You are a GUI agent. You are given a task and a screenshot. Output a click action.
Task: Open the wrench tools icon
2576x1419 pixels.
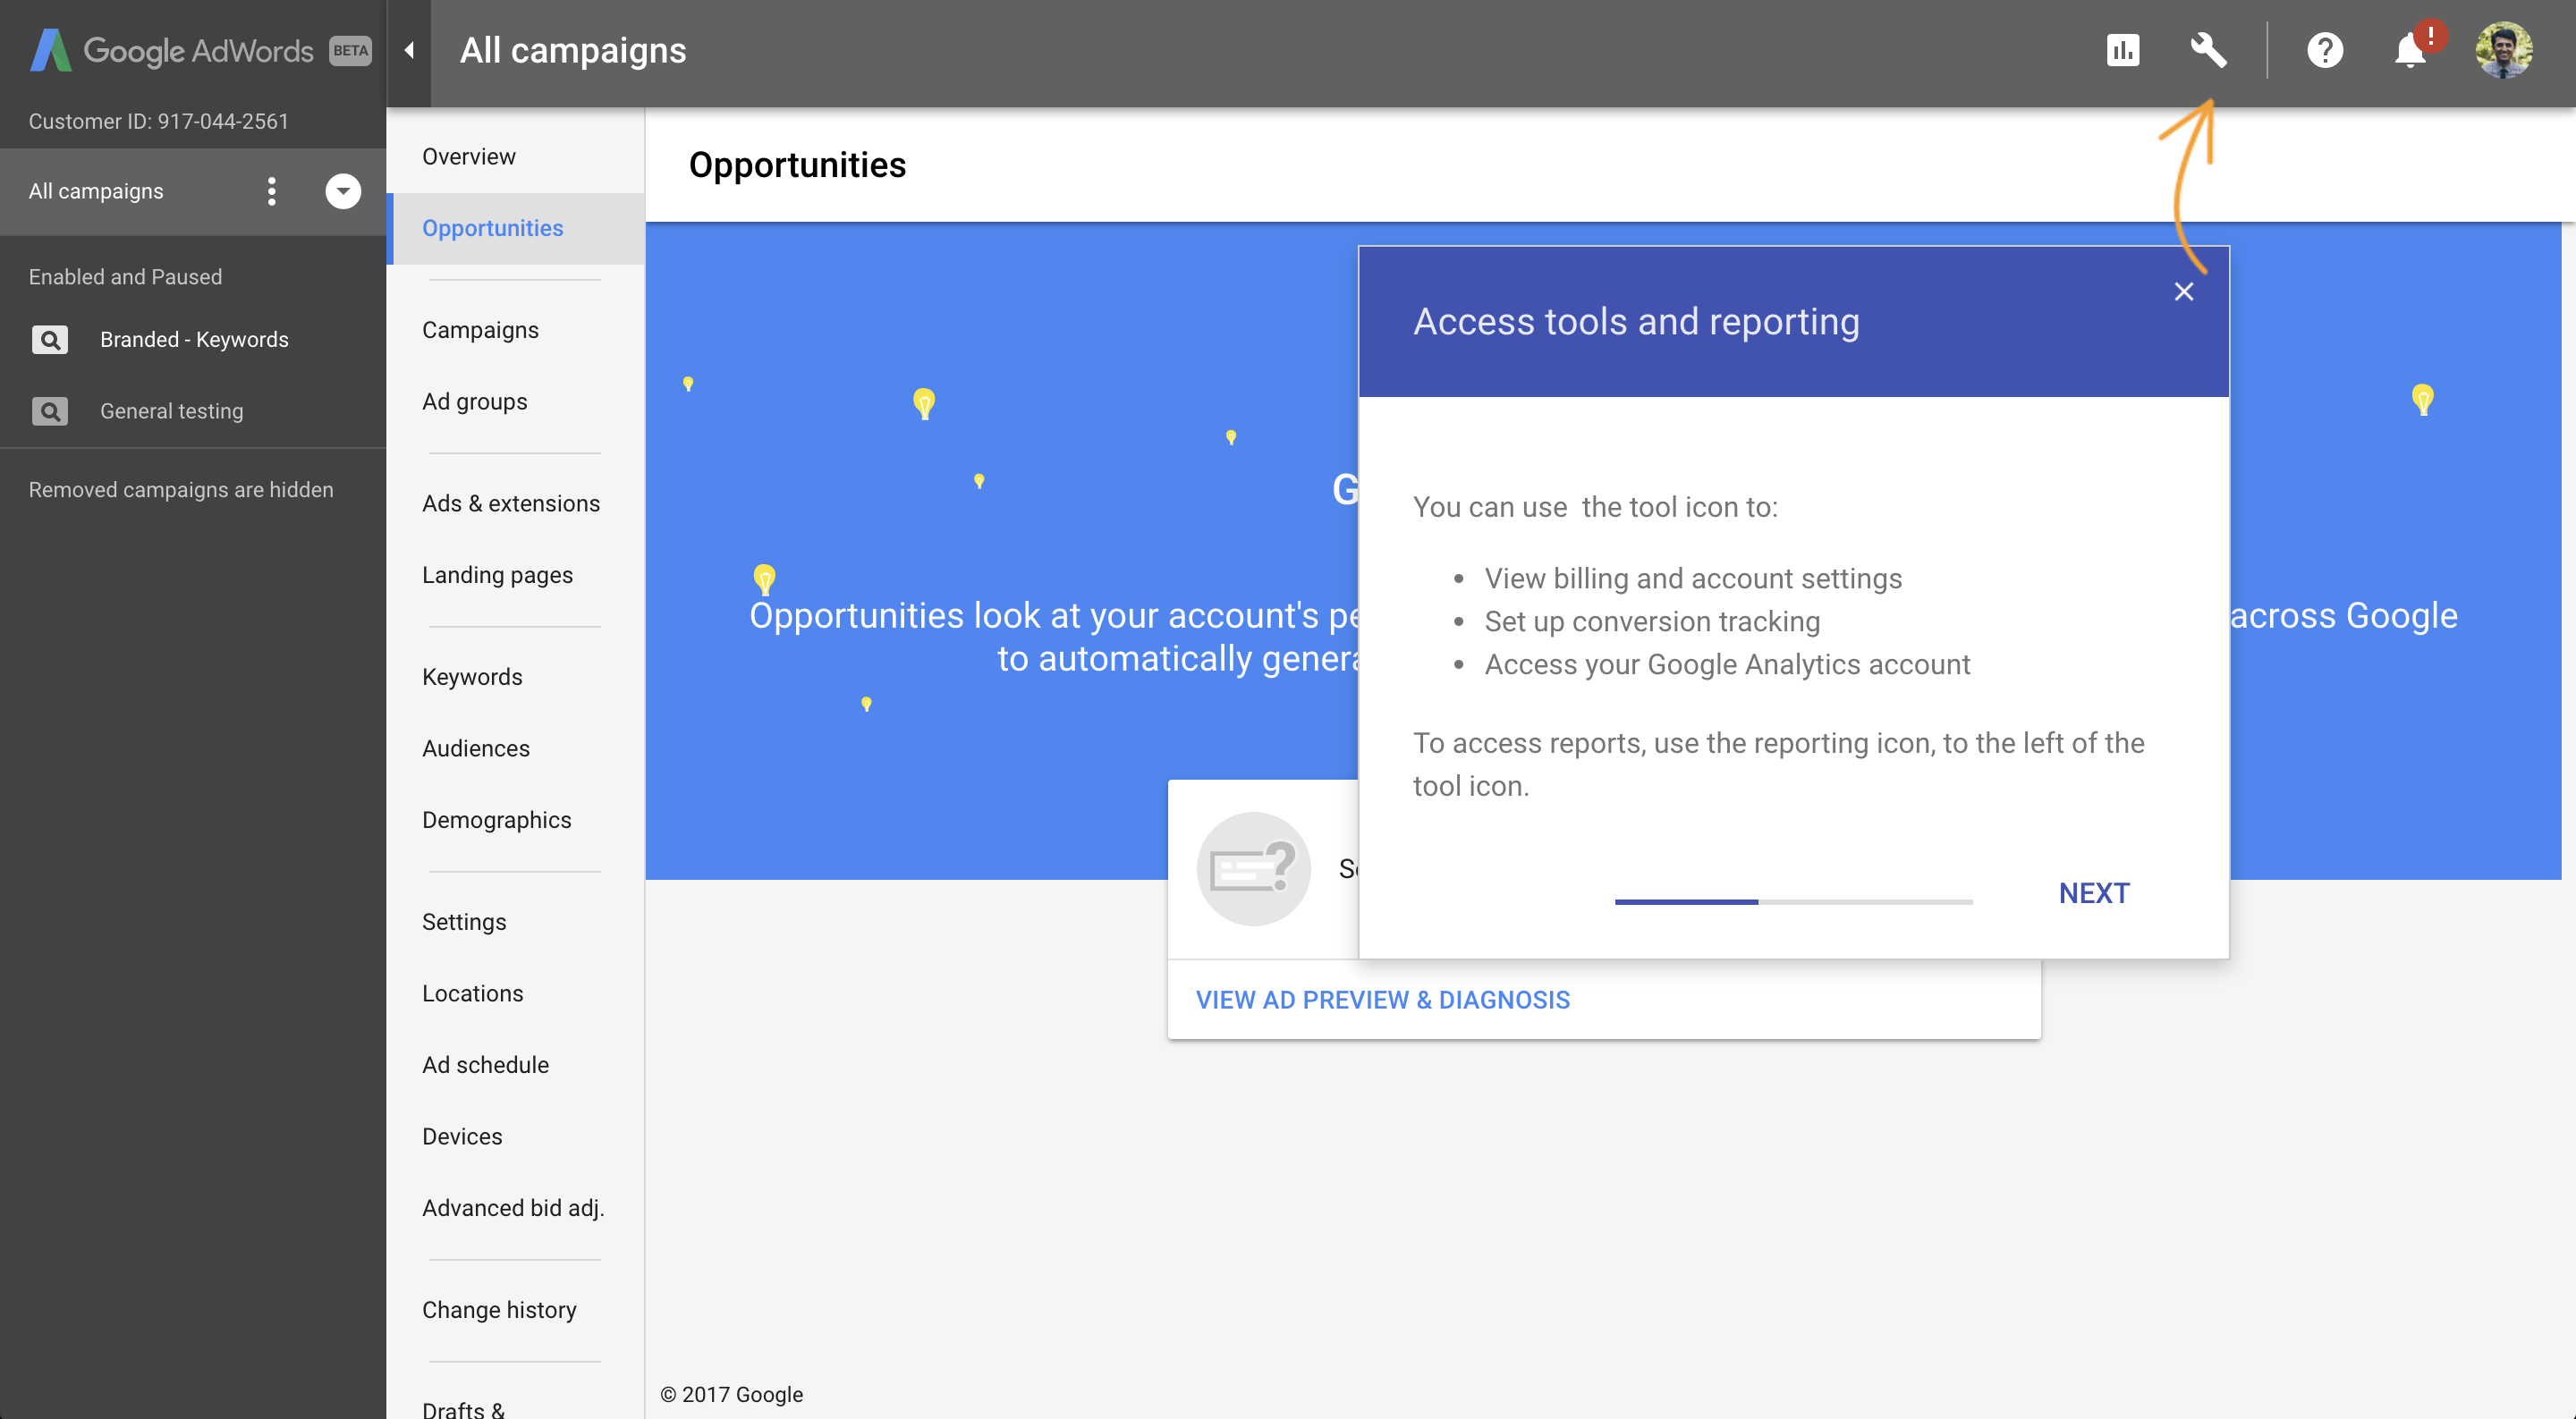coord(2208,50)
